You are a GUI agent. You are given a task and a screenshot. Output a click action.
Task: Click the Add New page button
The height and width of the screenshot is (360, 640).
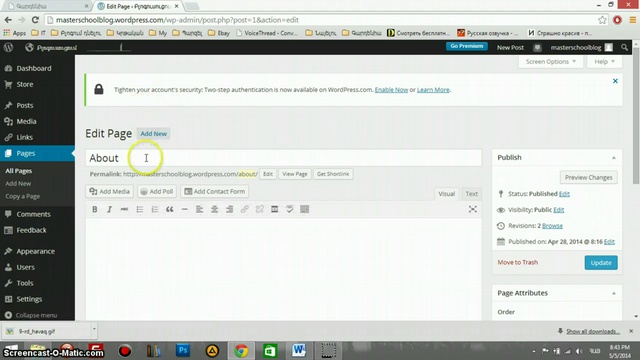(153, 133)
